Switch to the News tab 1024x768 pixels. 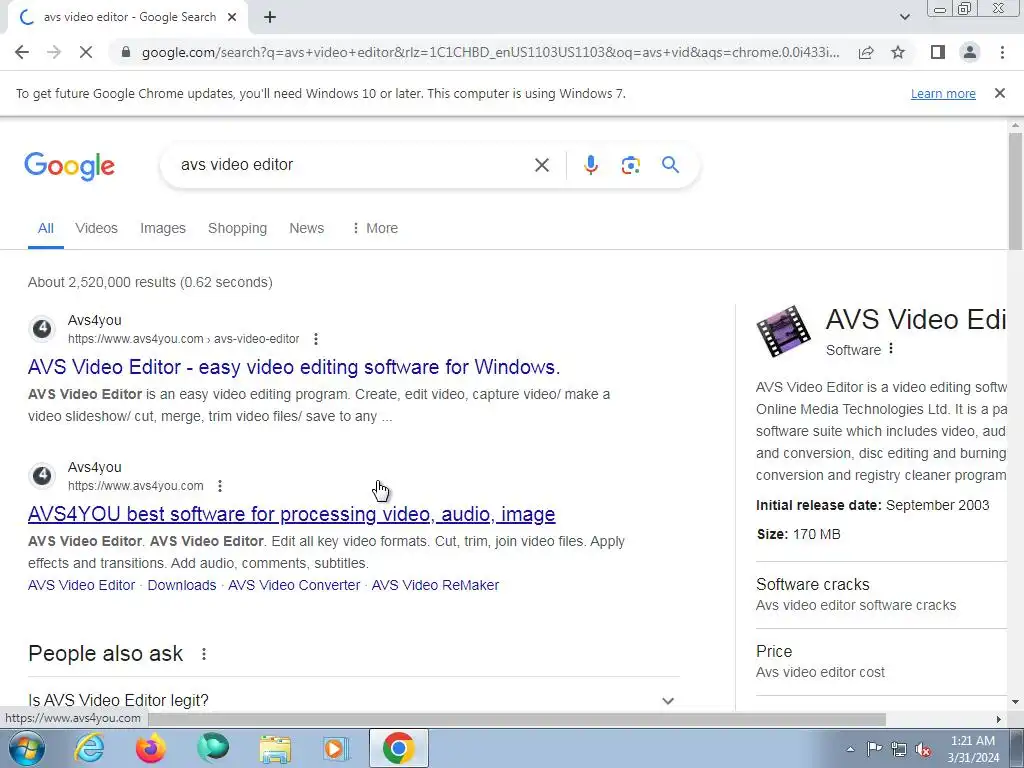point(306,228)
